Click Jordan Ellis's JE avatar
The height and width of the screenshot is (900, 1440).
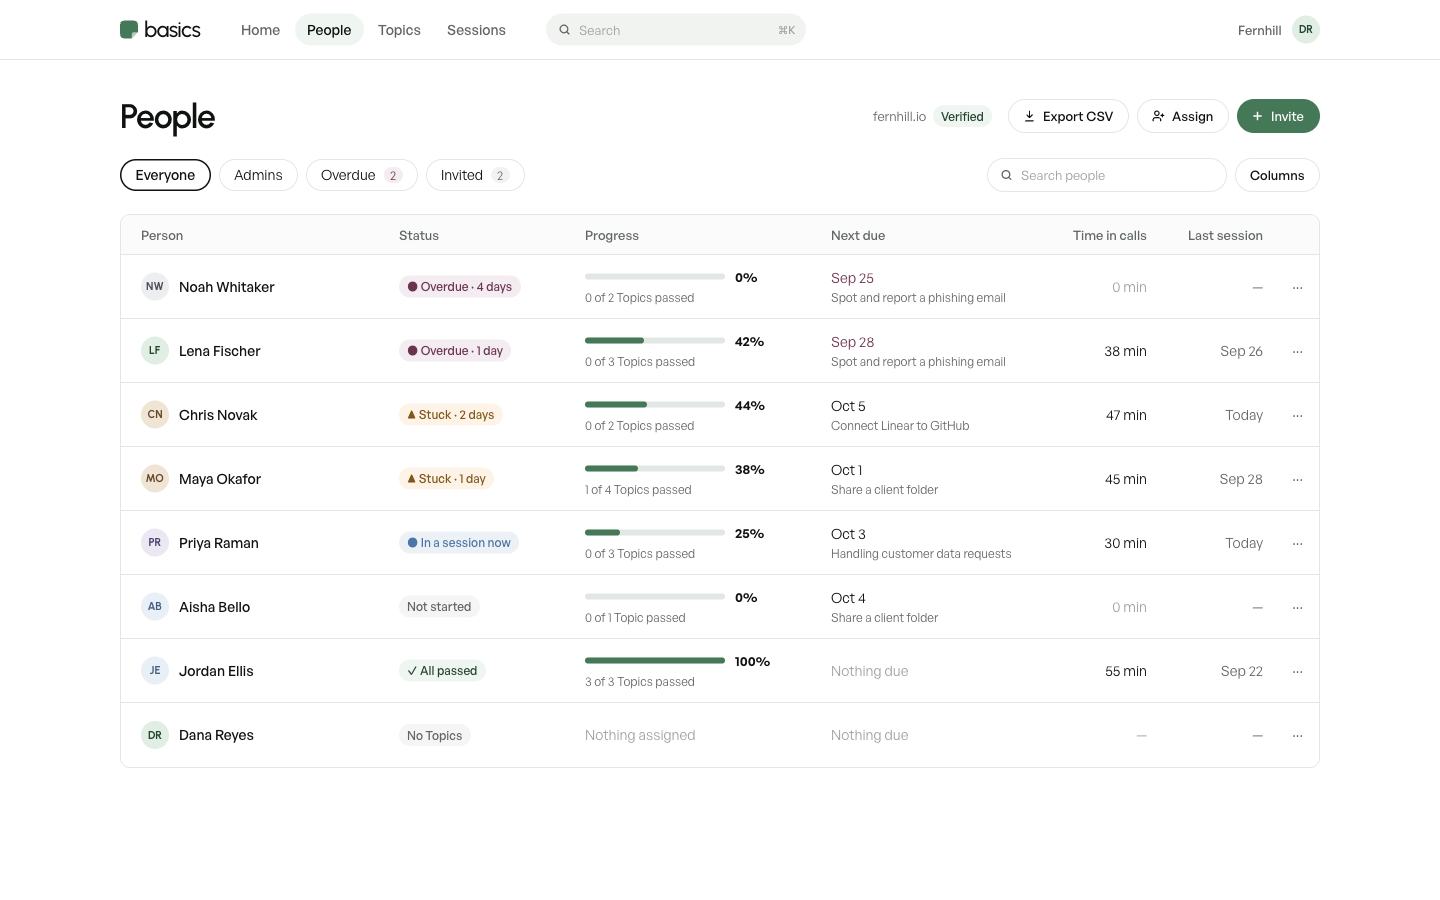[x=155, y=671]
